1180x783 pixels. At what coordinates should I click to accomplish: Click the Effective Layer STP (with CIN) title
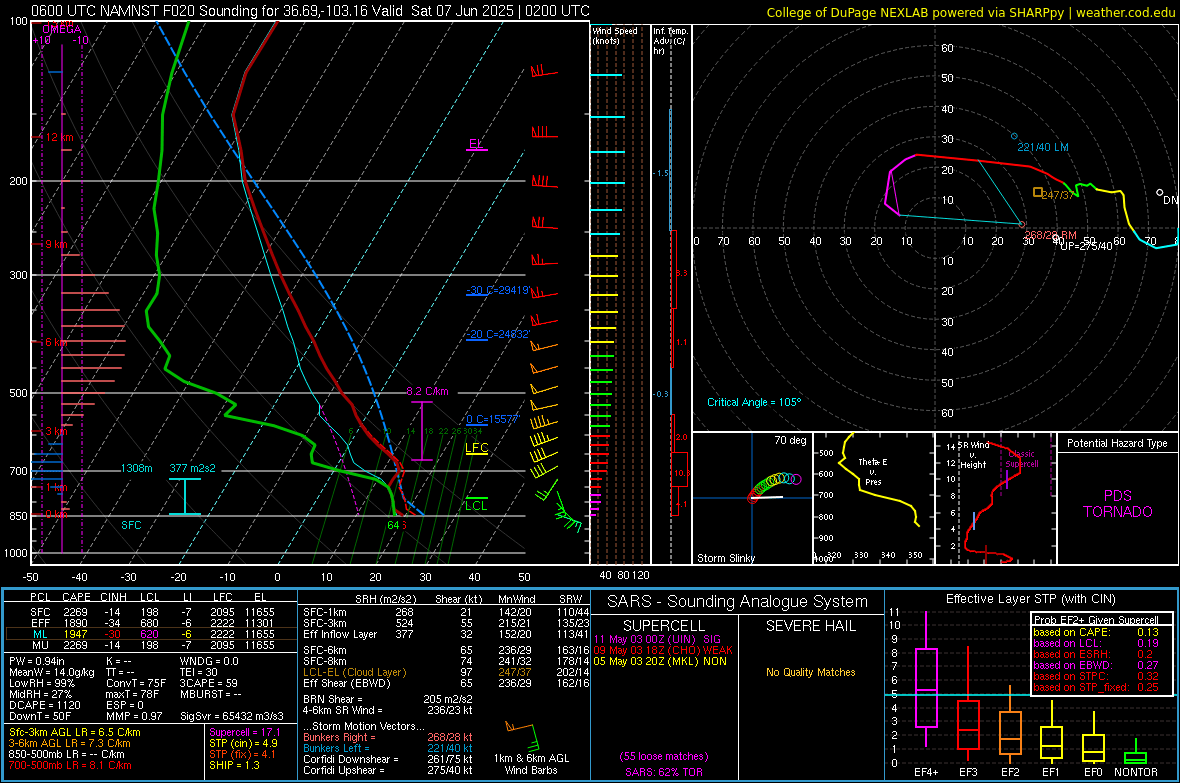1030,599
